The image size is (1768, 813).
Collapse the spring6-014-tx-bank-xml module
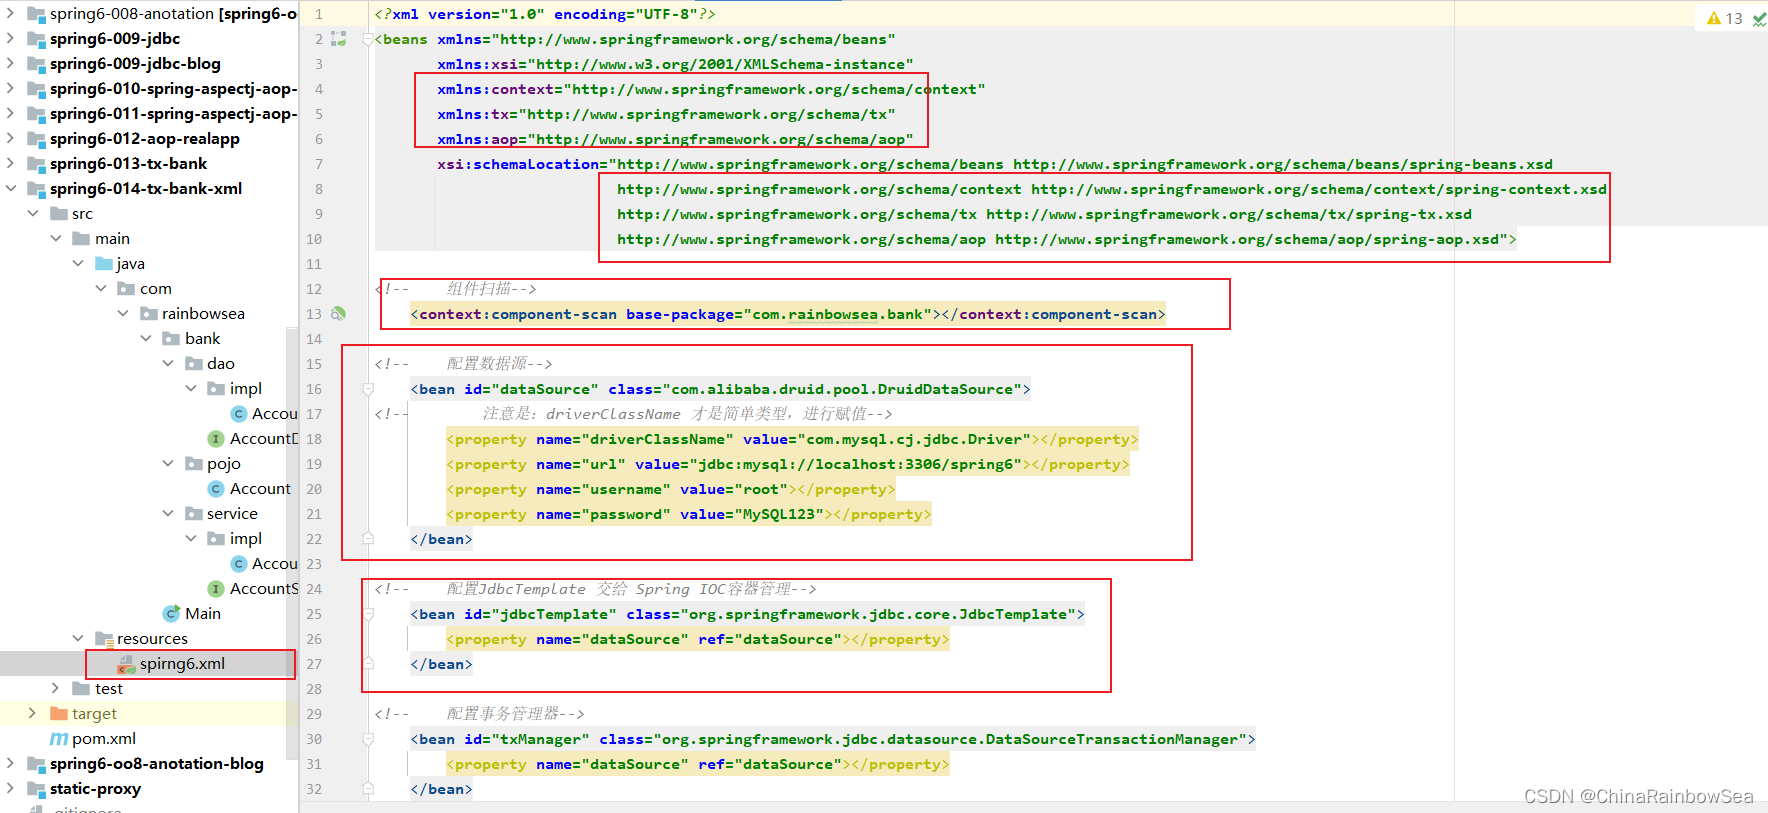(11, 189)
